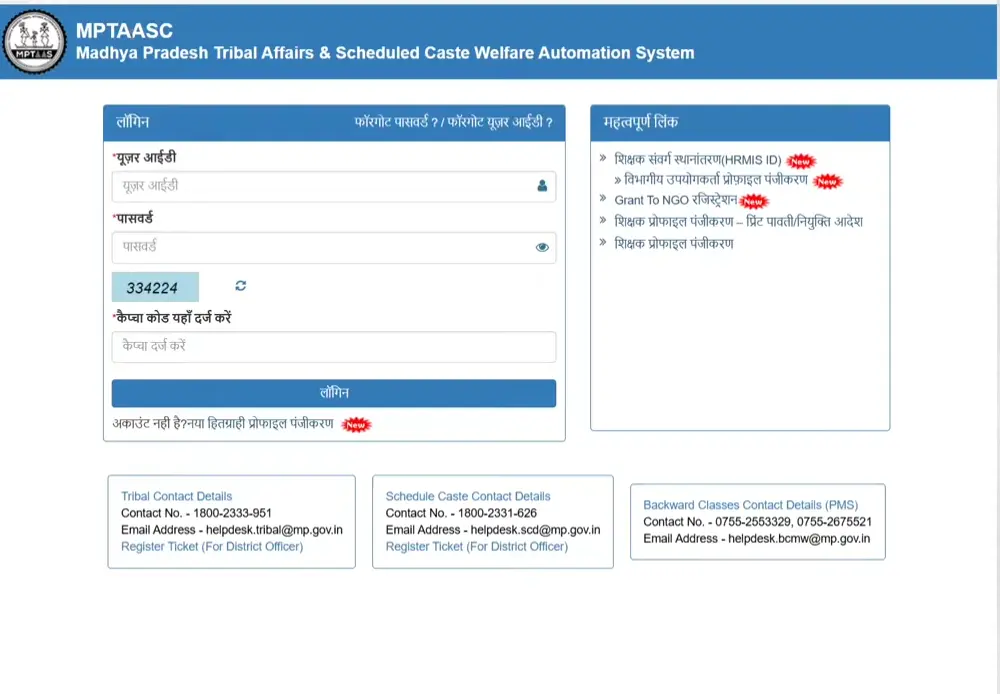Open Backward Classes Contact Details (PMS) link

coord(751,505)
